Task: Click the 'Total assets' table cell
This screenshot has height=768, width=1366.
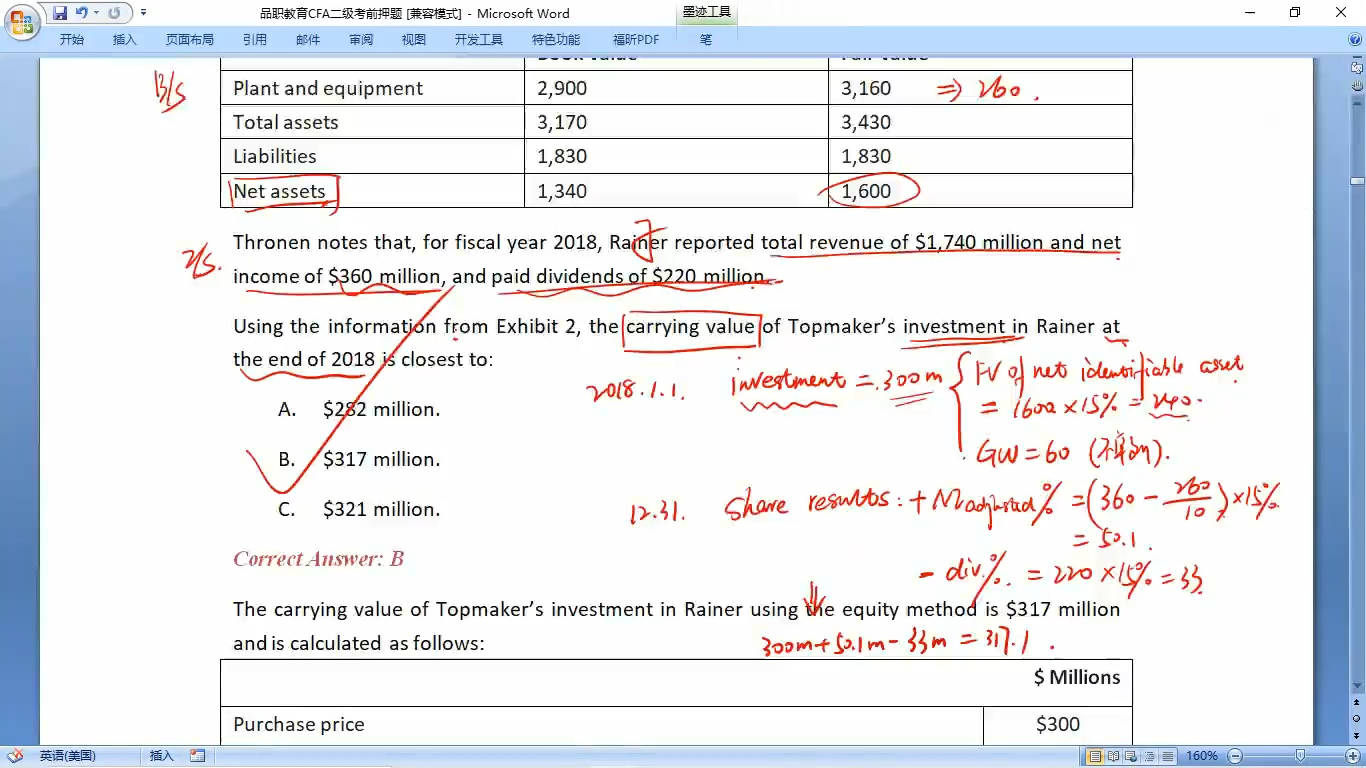Action: point(372,122)
